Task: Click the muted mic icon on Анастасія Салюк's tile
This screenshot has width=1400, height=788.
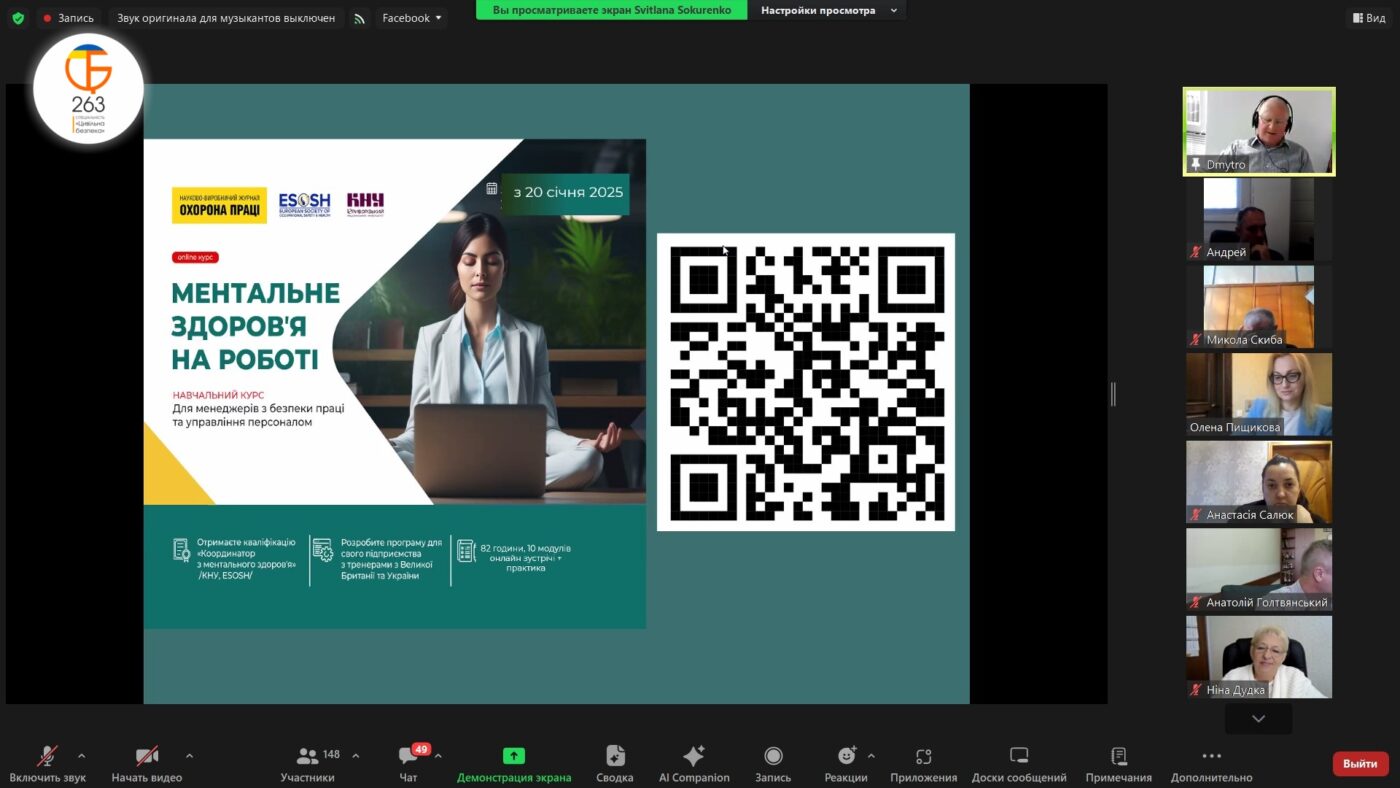Action: point(1195,515)
